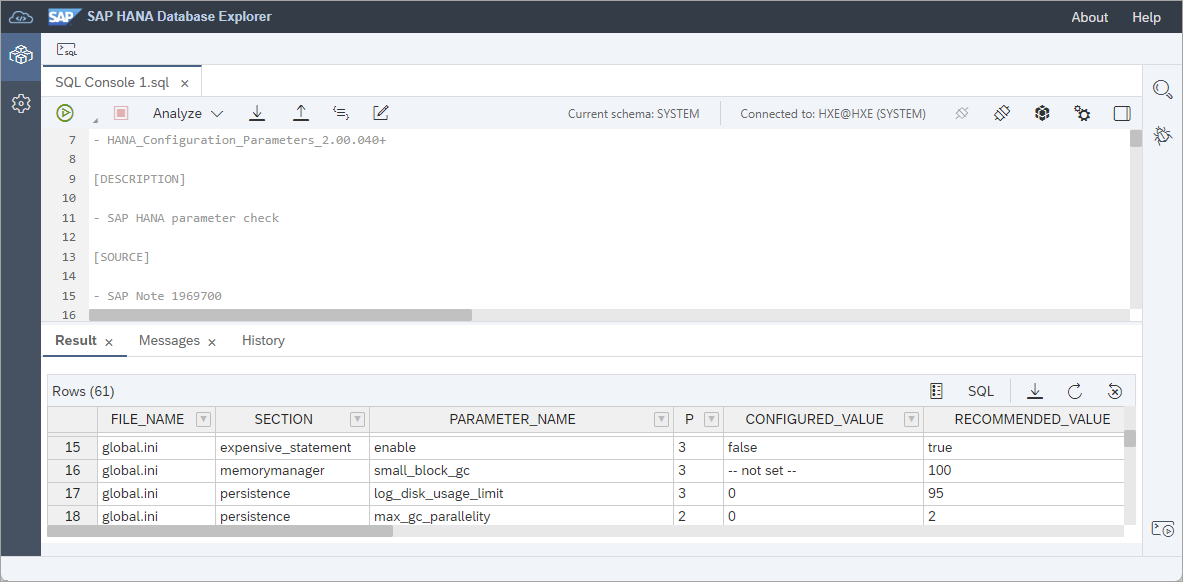Close the SQL Console 1.sql tab
Screen dimensions: 1183x582
[x=185, y=83]
